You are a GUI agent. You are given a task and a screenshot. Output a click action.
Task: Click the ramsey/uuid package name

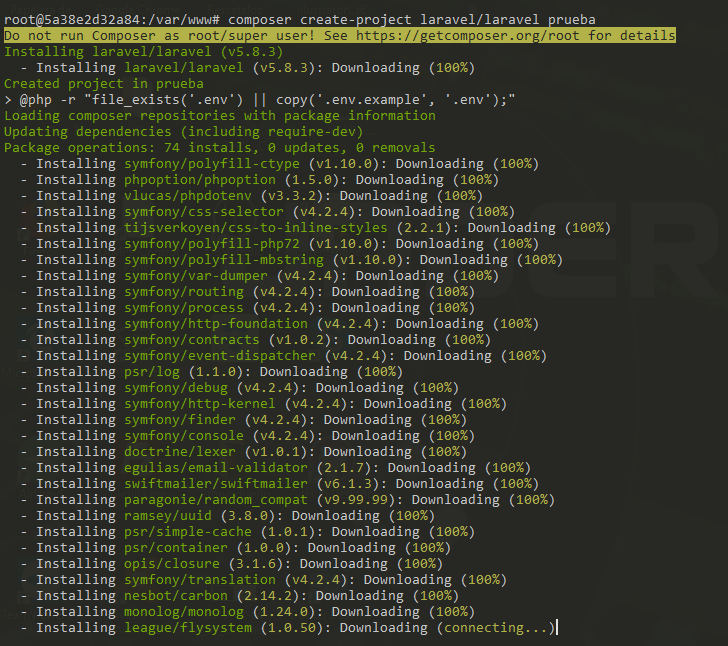168,516
